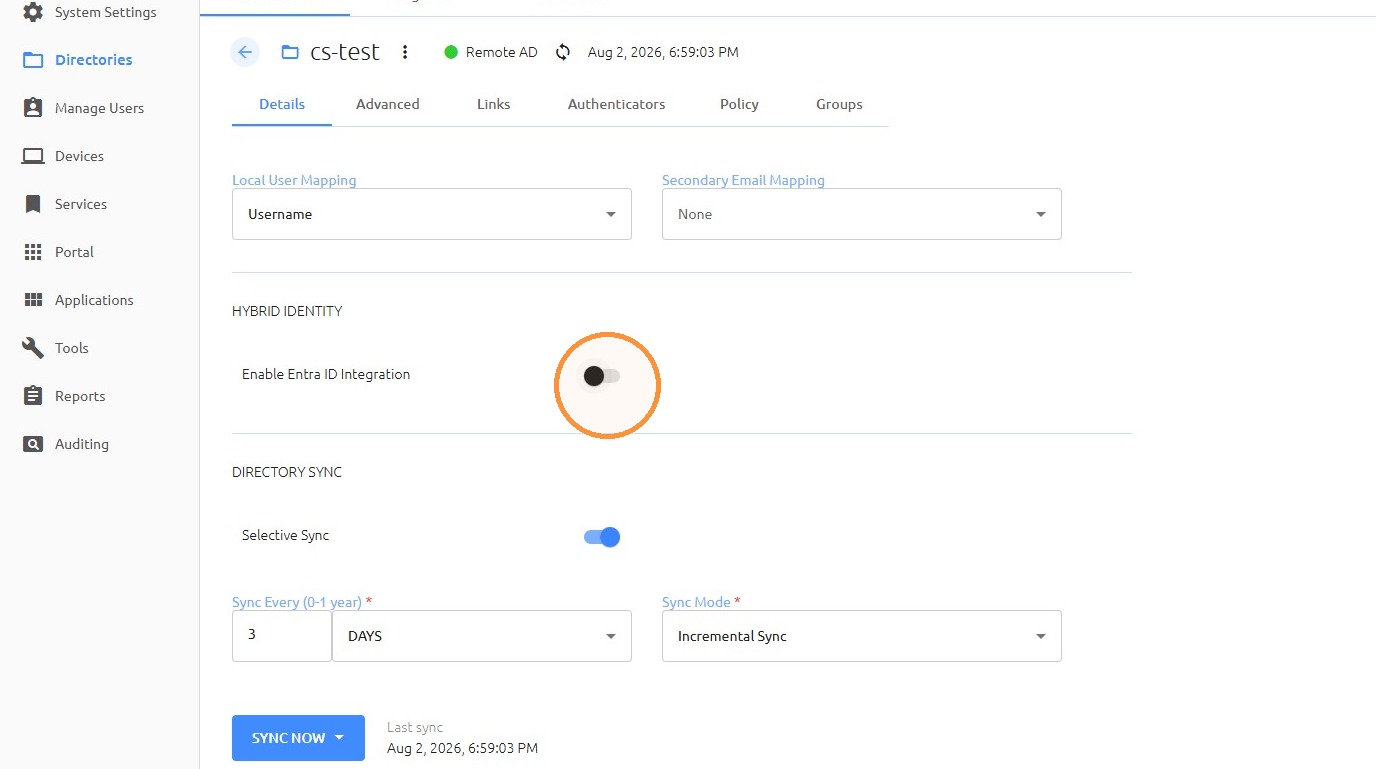
Task: Open the Sync Mode dropdown
Action: 862,636
